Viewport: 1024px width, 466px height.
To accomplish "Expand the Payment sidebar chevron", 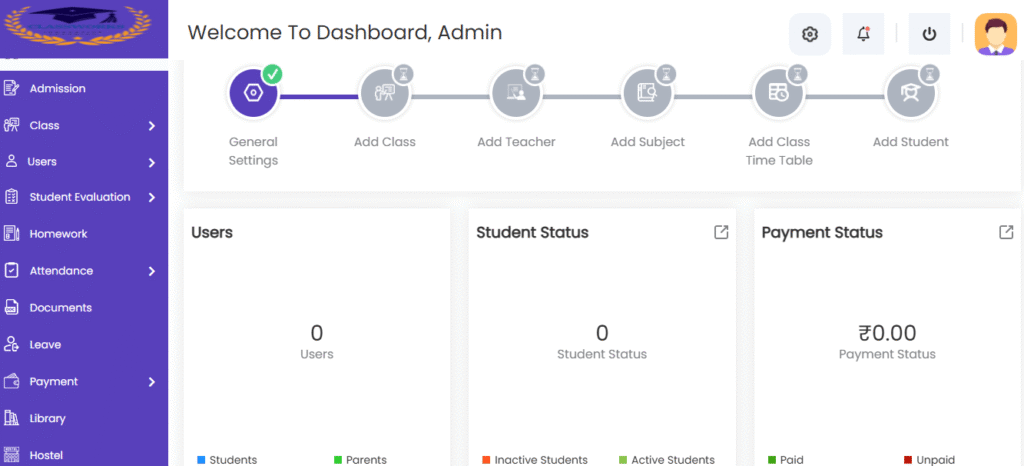I will [x=152, y=382].
